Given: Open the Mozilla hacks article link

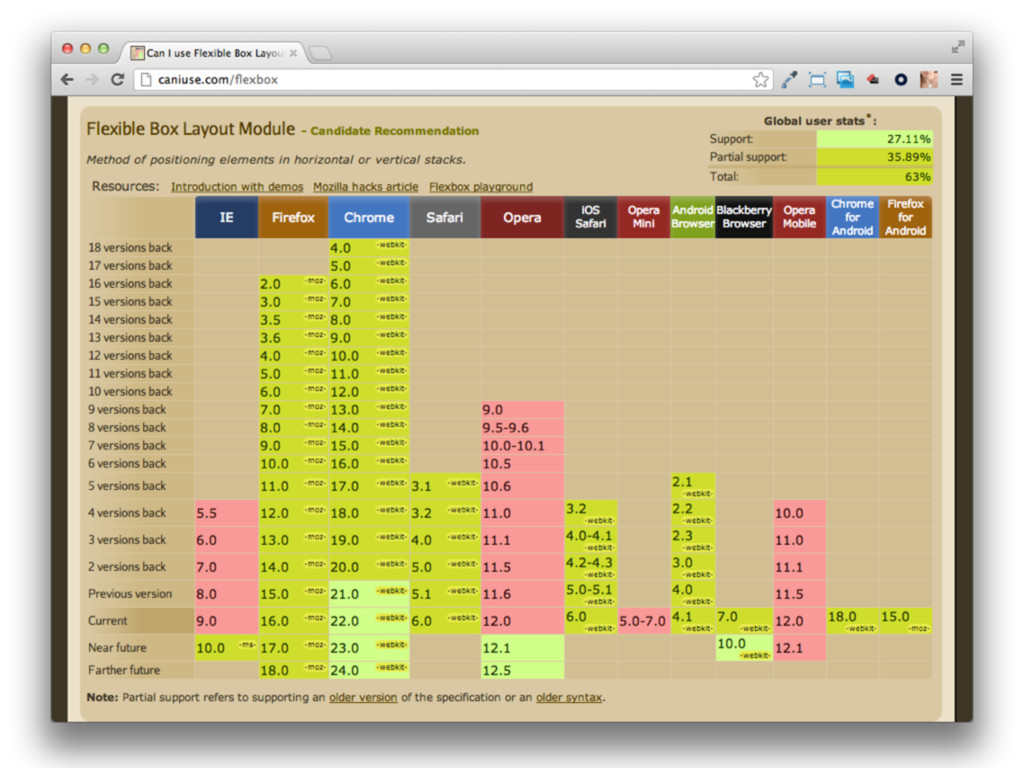Looking at the screenshot, I should tap(366, 187).
